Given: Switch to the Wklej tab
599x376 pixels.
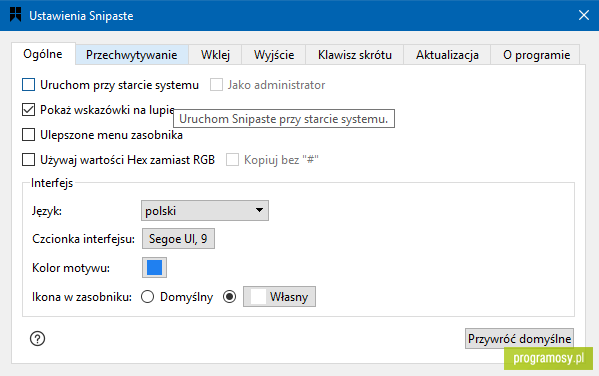Looking at the screenshot, I should click(215, 55).
